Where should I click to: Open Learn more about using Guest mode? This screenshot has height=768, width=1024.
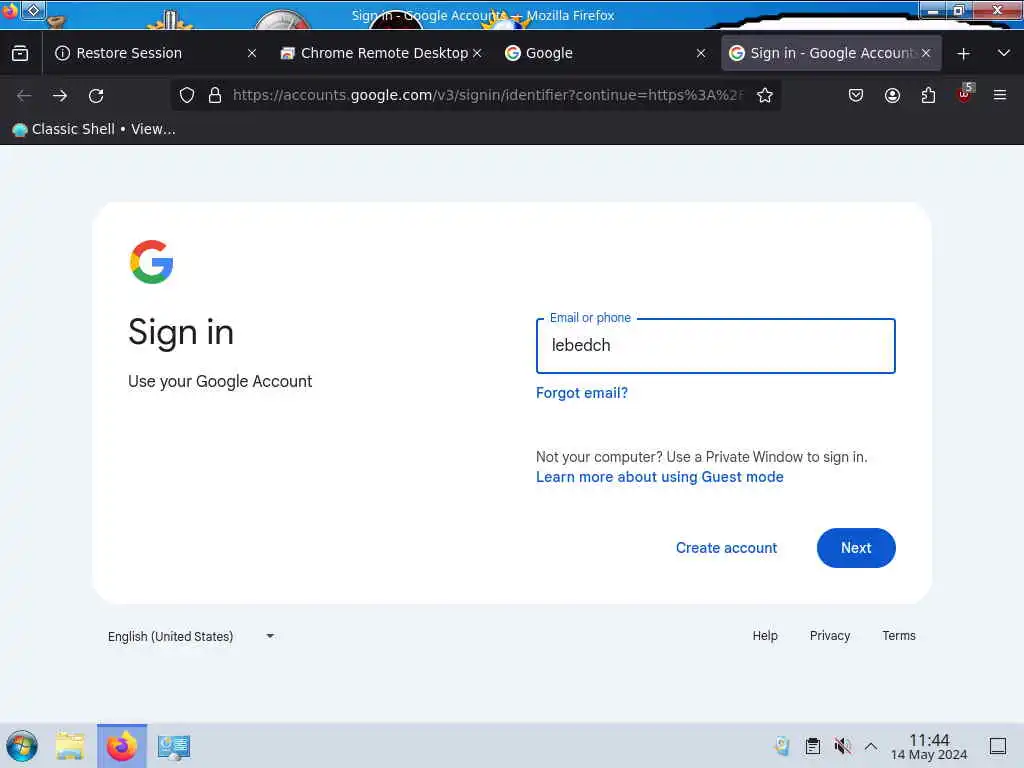point(660,477)
